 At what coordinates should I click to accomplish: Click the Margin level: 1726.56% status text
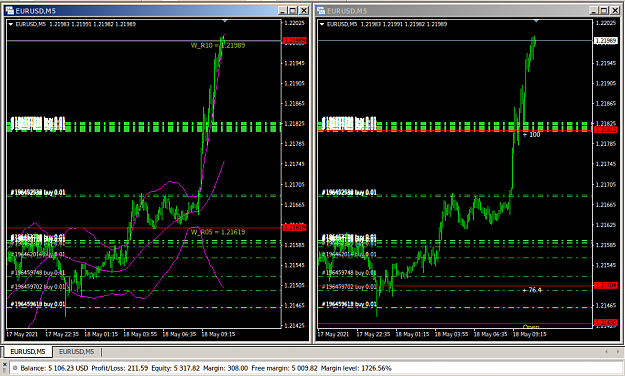[356, 368]
